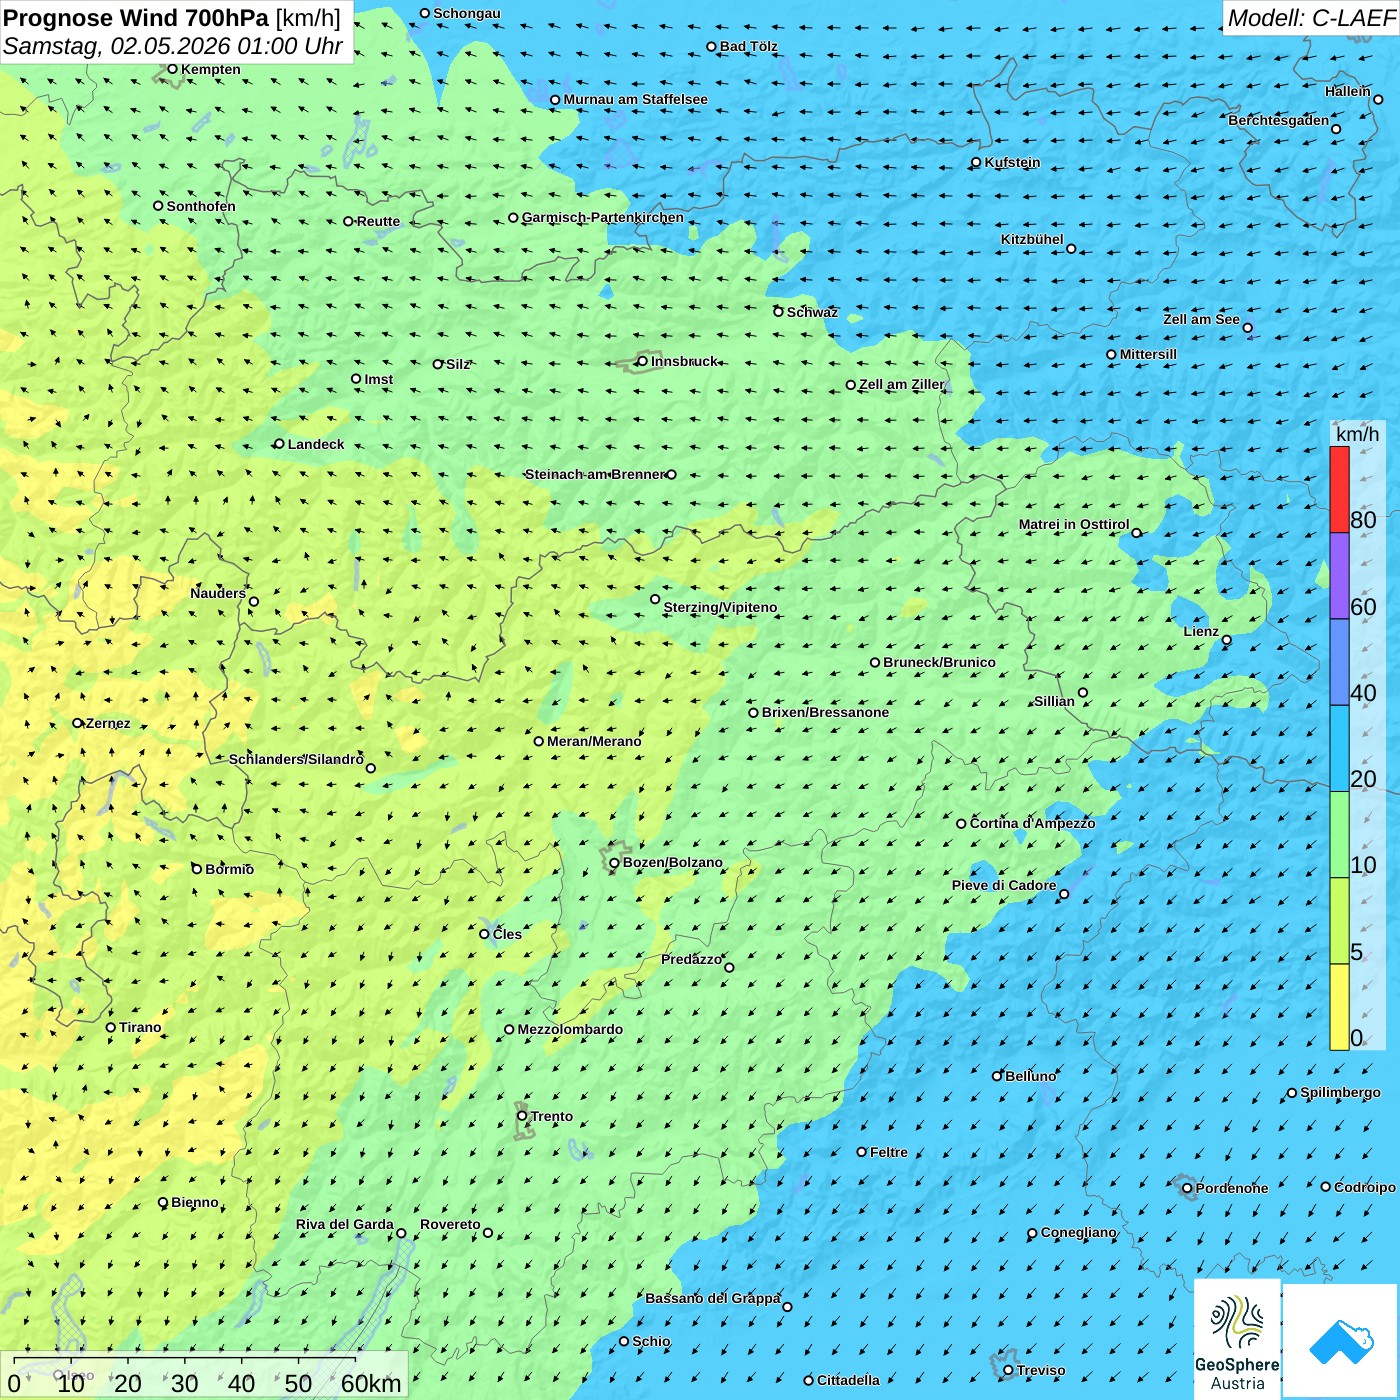The height and width of the screenshot is (1400, 1400).
Task: Click the Murnau am Staffelsee label
Action: 635,99
